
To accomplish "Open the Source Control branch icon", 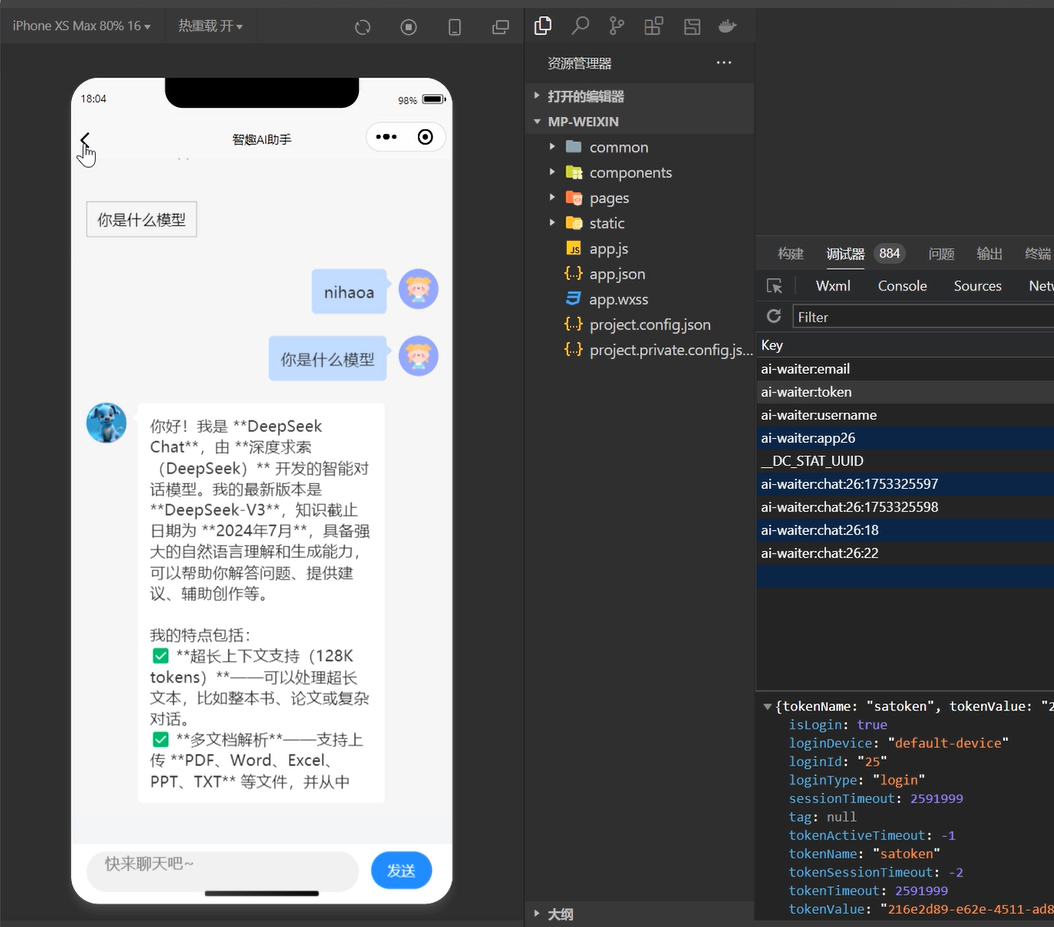I will point(616,26).
